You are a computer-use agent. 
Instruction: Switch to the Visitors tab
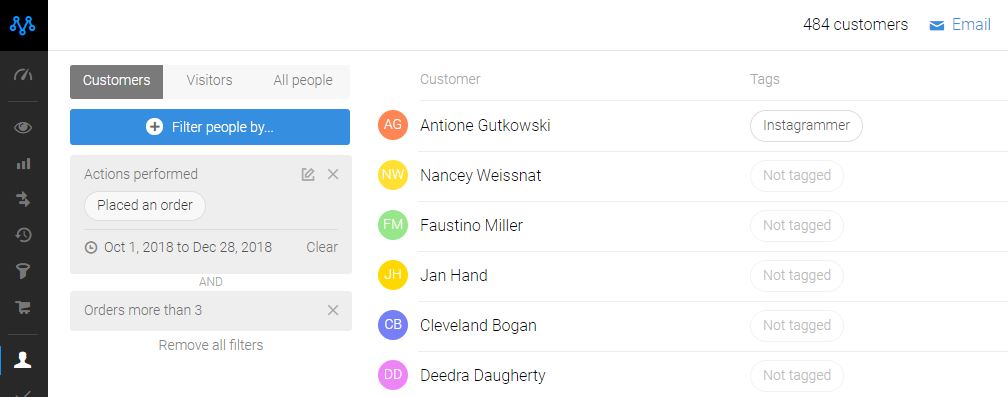tap(210, 81)
